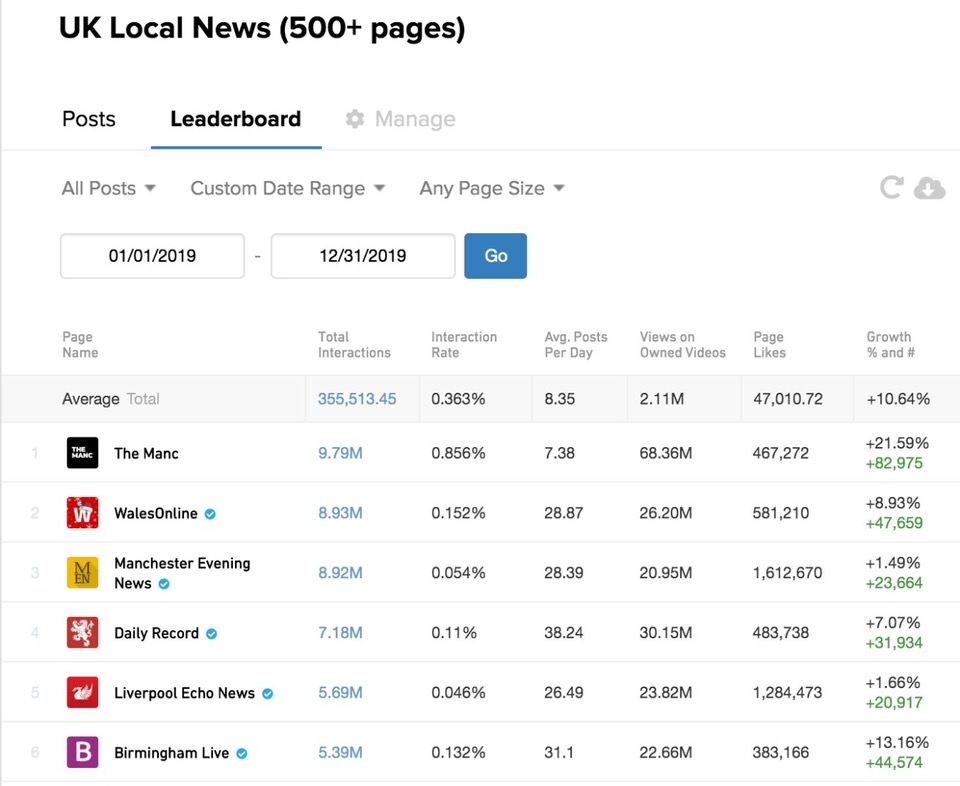
Task: Click average page likes 47,010.72
Action: point(788,399)
